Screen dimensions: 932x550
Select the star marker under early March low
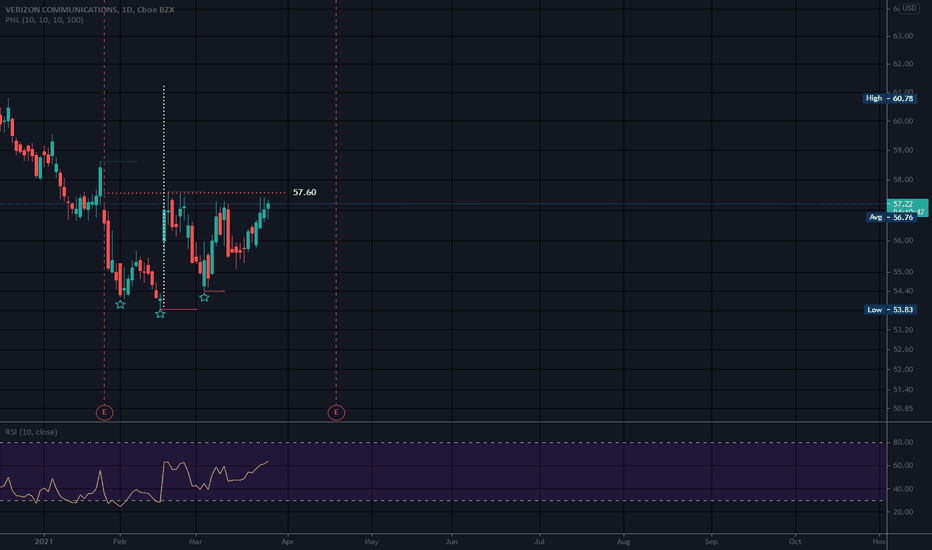[204, 297]
